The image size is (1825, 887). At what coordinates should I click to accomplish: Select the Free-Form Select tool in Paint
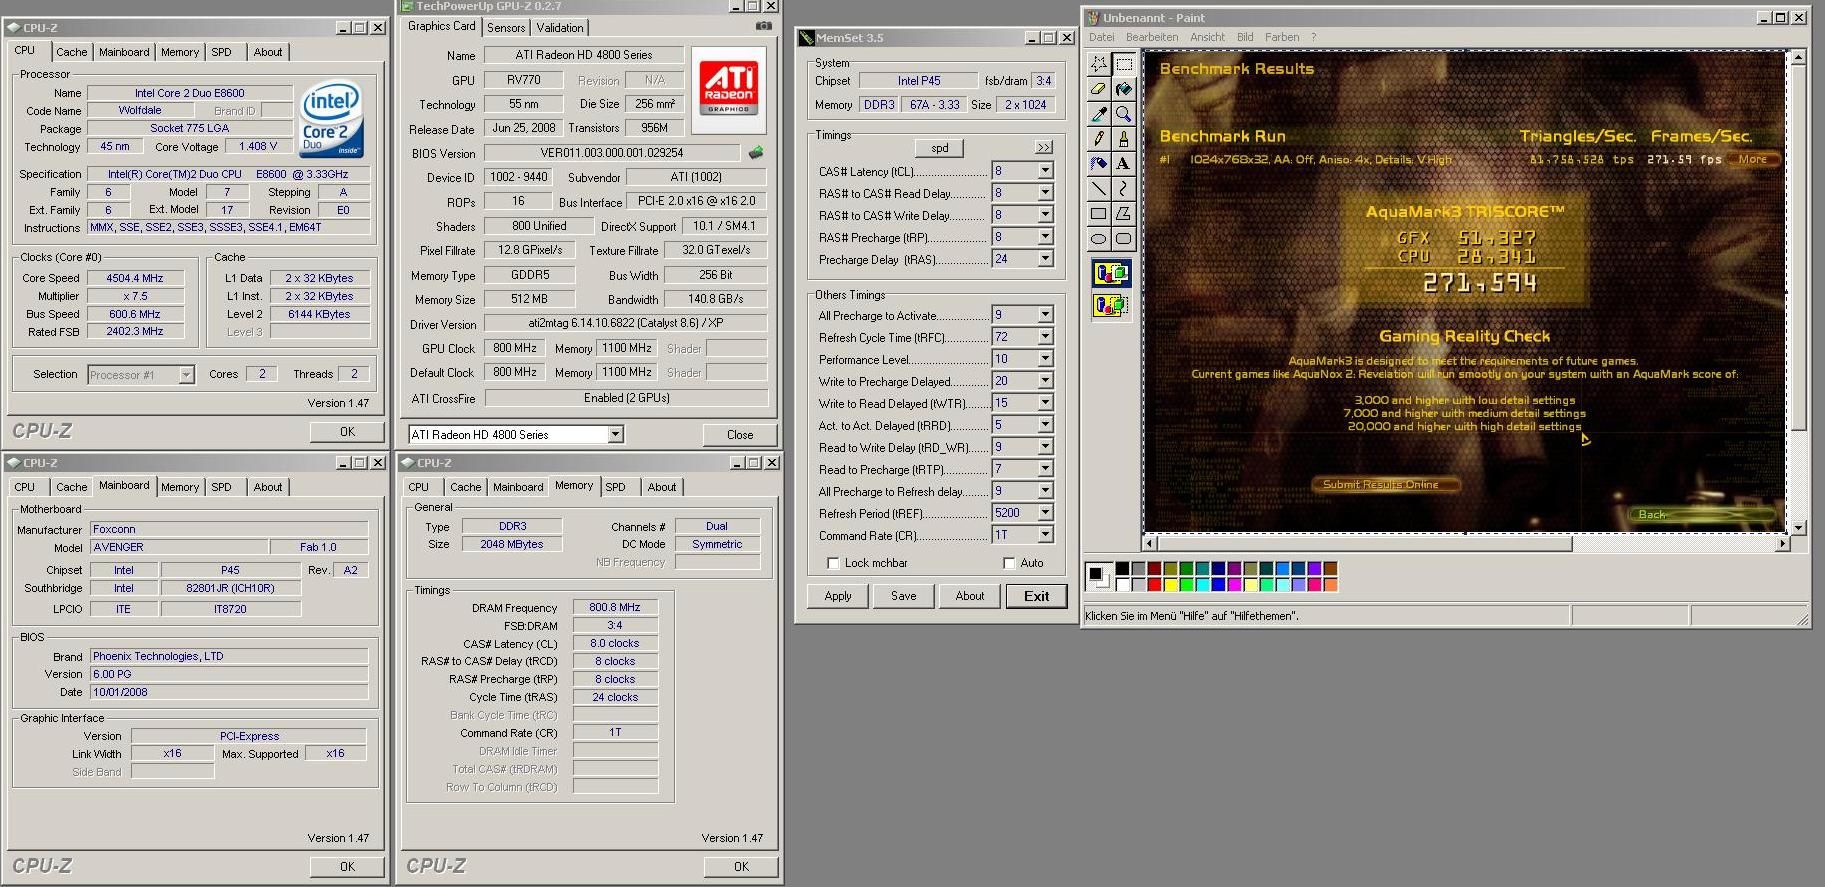1098,63
